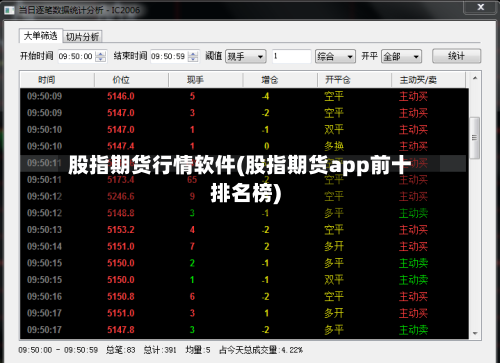Click the scrollbar down arrow

pyautogui.click(x=475, y=333)
